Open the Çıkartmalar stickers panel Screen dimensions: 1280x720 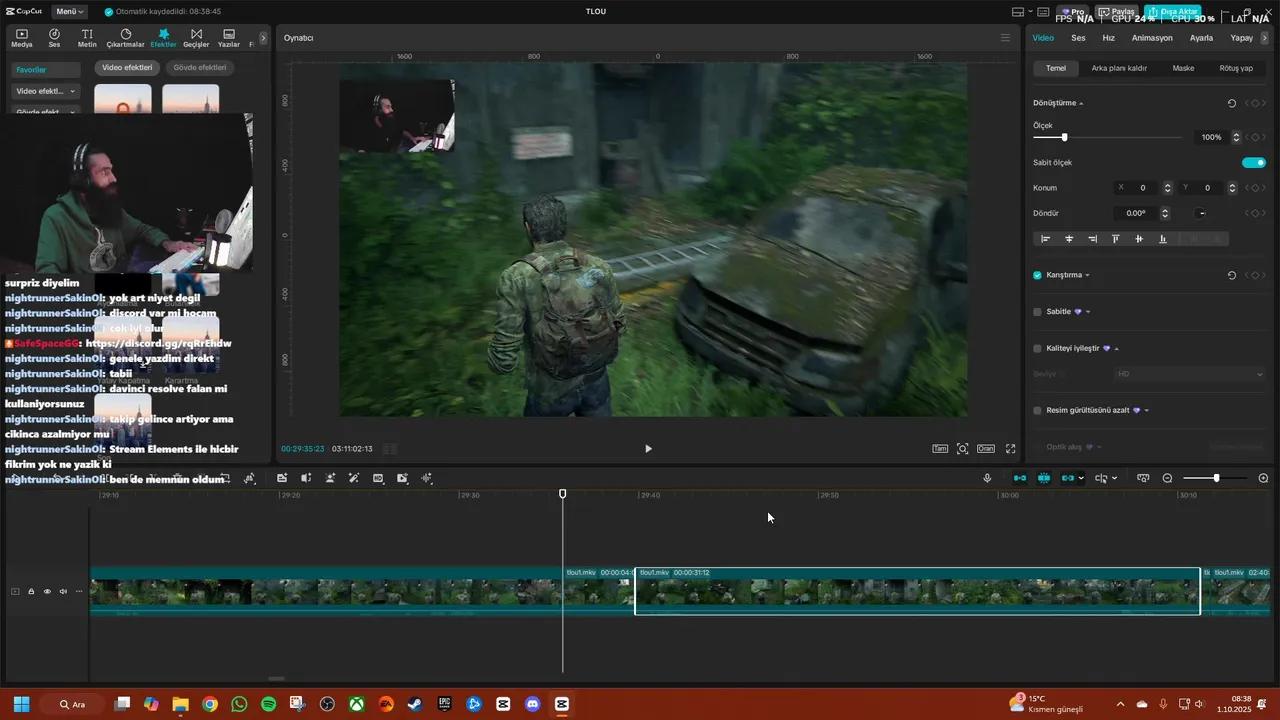125,38
